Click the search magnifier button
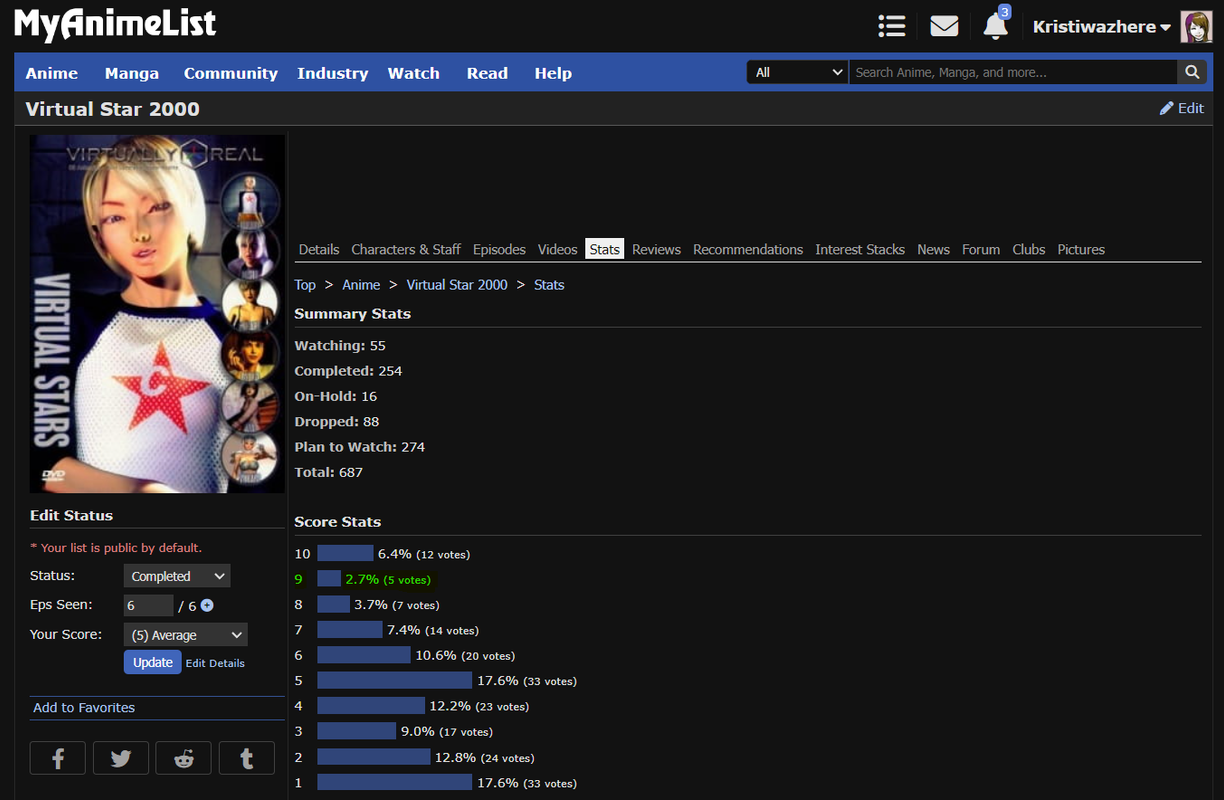The height and width of the screenshot is (800, 1224). click(1191, 72)
